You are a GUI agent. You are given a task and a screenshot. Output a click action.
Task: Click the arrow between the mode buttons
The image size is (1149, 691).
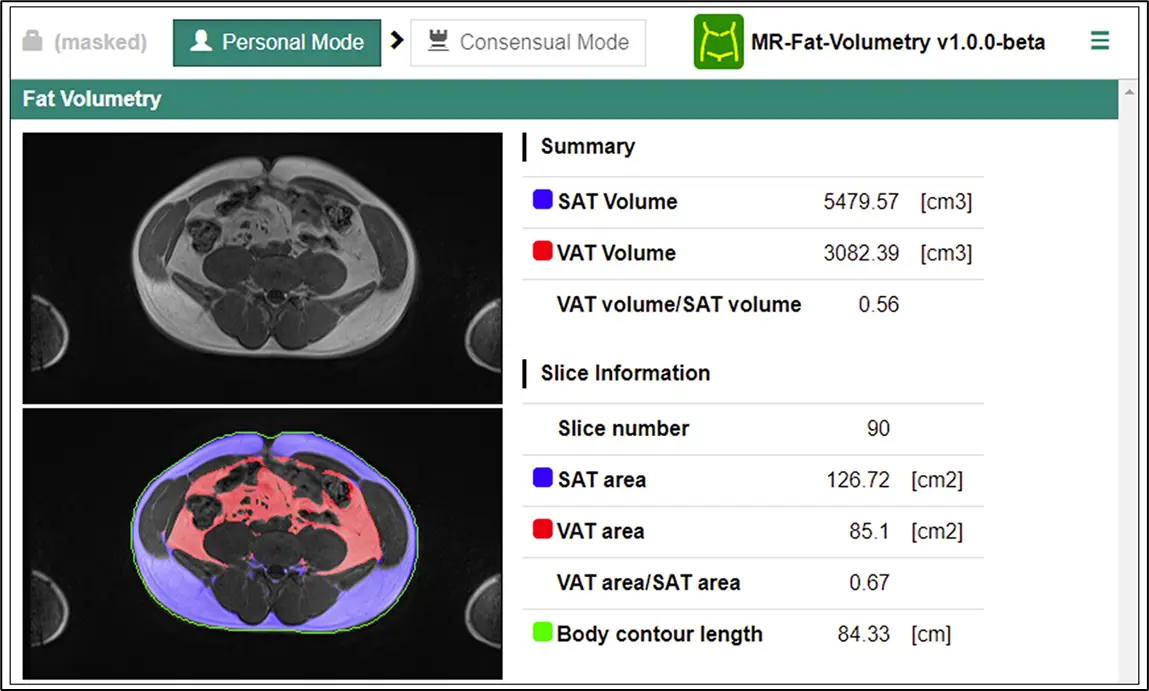[x=397, y=41]
